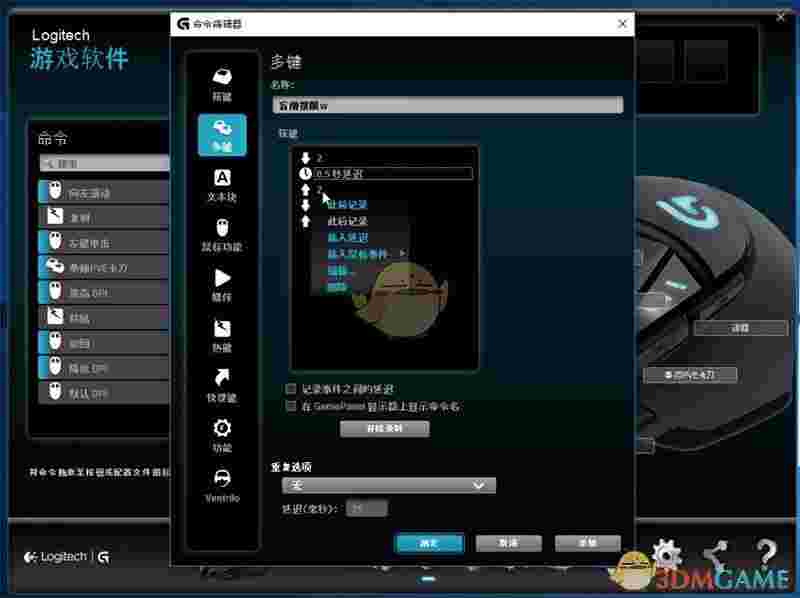Select the '降低 DPI' command in the list
This screenshot has height=598, width=800.
tap(104, 367)
